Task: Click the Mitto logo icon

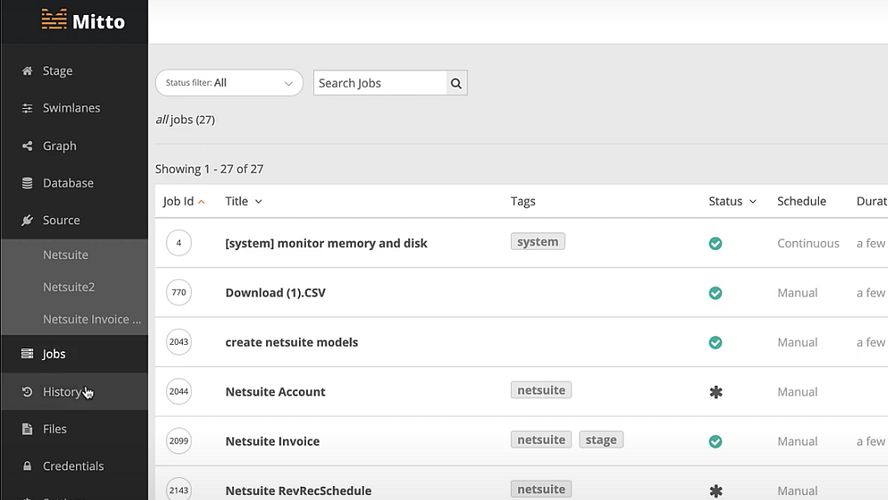Action: tap(54, 20)
